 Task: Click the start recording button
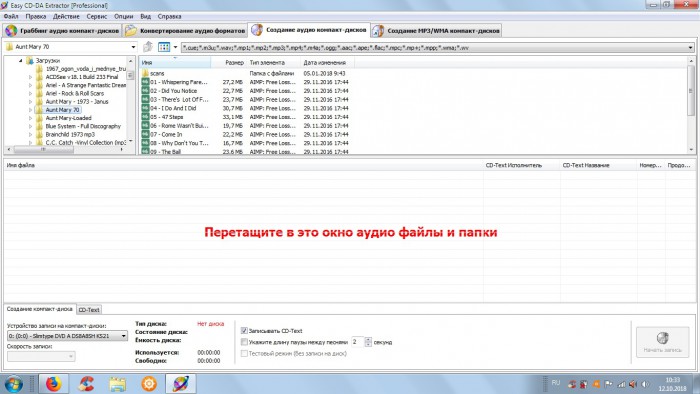click(x=662, y=342)
